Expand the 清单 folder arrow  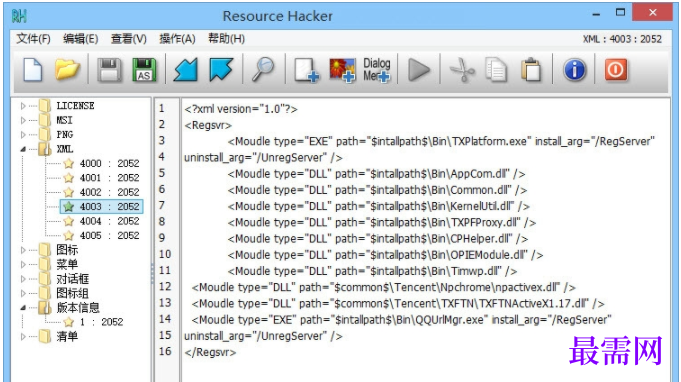pos(23,336)
